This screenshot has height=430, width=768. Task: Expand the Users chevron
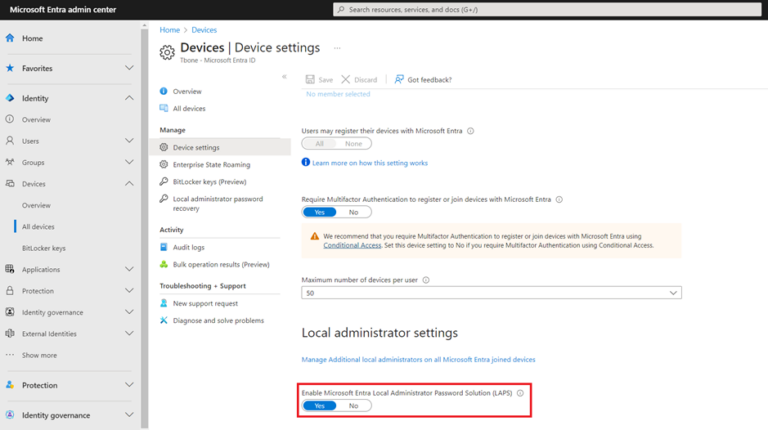pyautogui.click(x=129, y=141)
